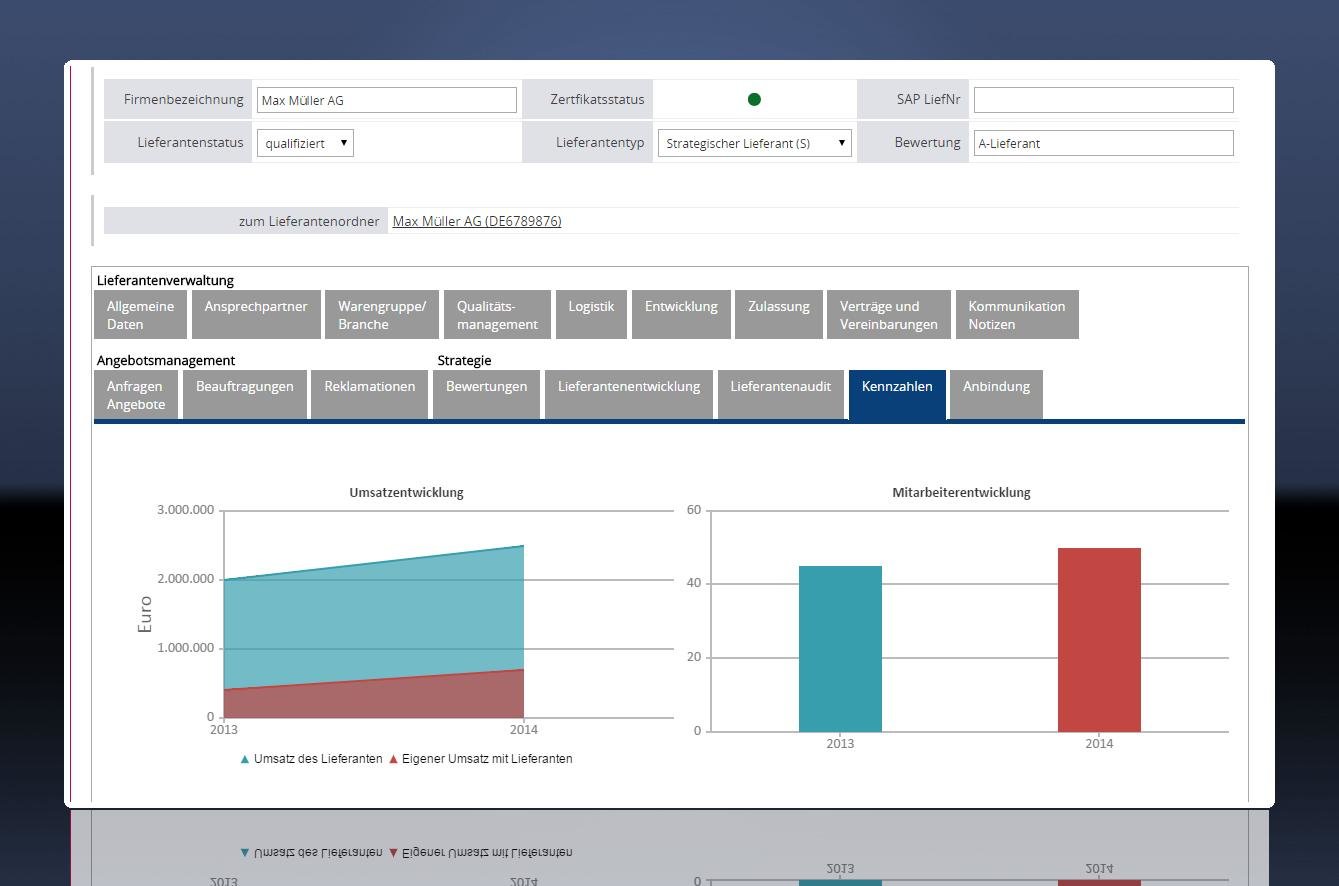Click the Lieferantenstatus label
Viewport: 1339px width, 886px height.
point(190,142)
